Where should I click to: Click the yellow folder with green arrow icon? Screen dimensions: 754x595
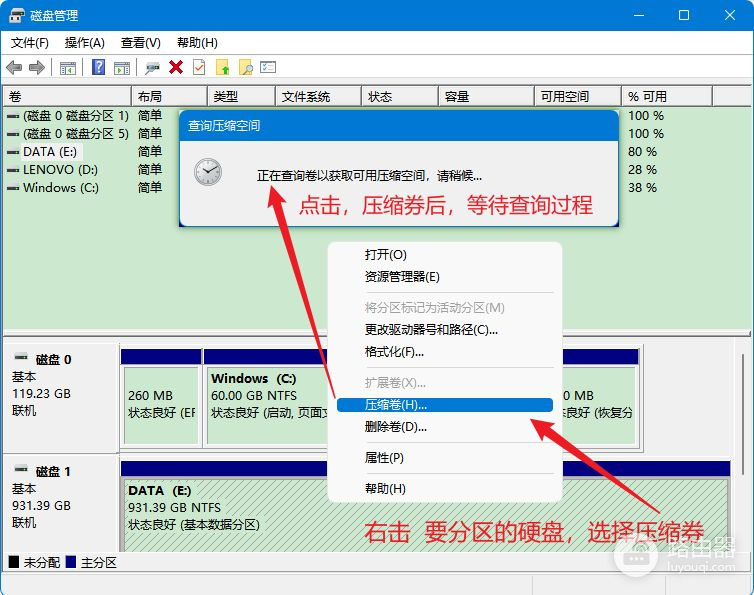coord(222,67)
